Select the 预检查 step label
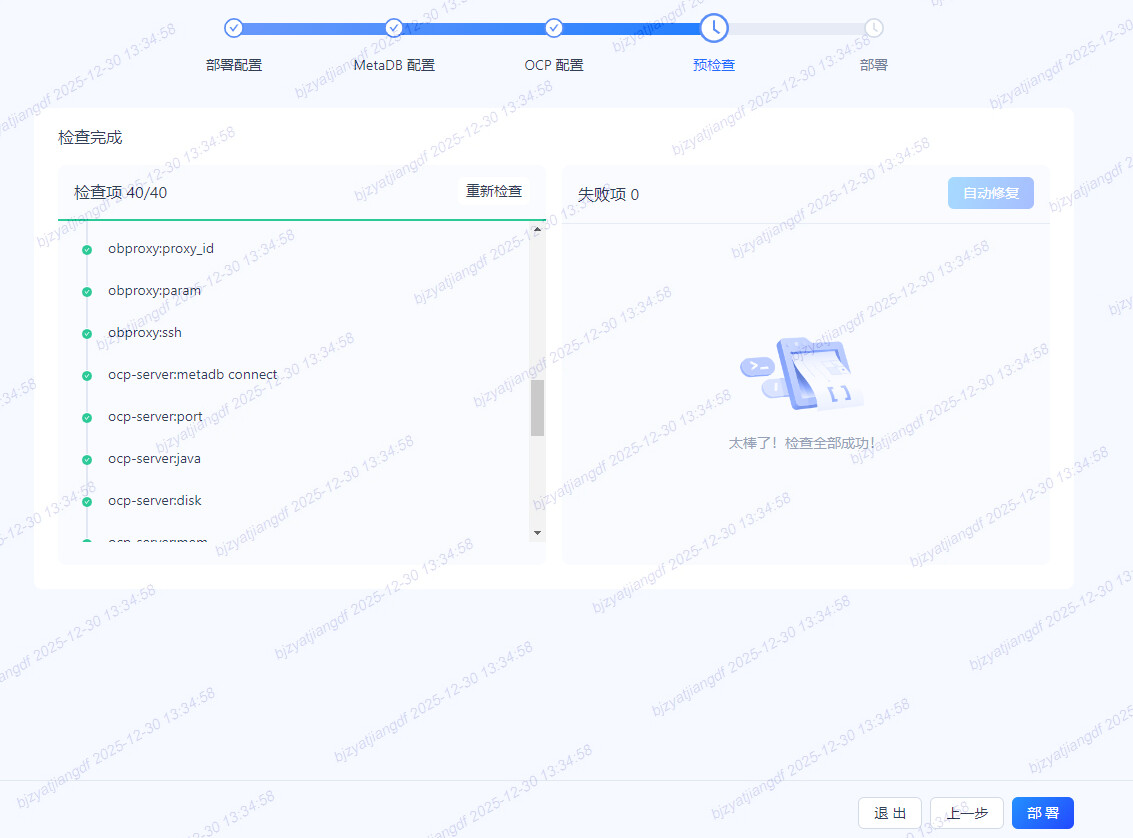Screen dimensions: 1133x838 pyautogui.click(x=714, y=65)
